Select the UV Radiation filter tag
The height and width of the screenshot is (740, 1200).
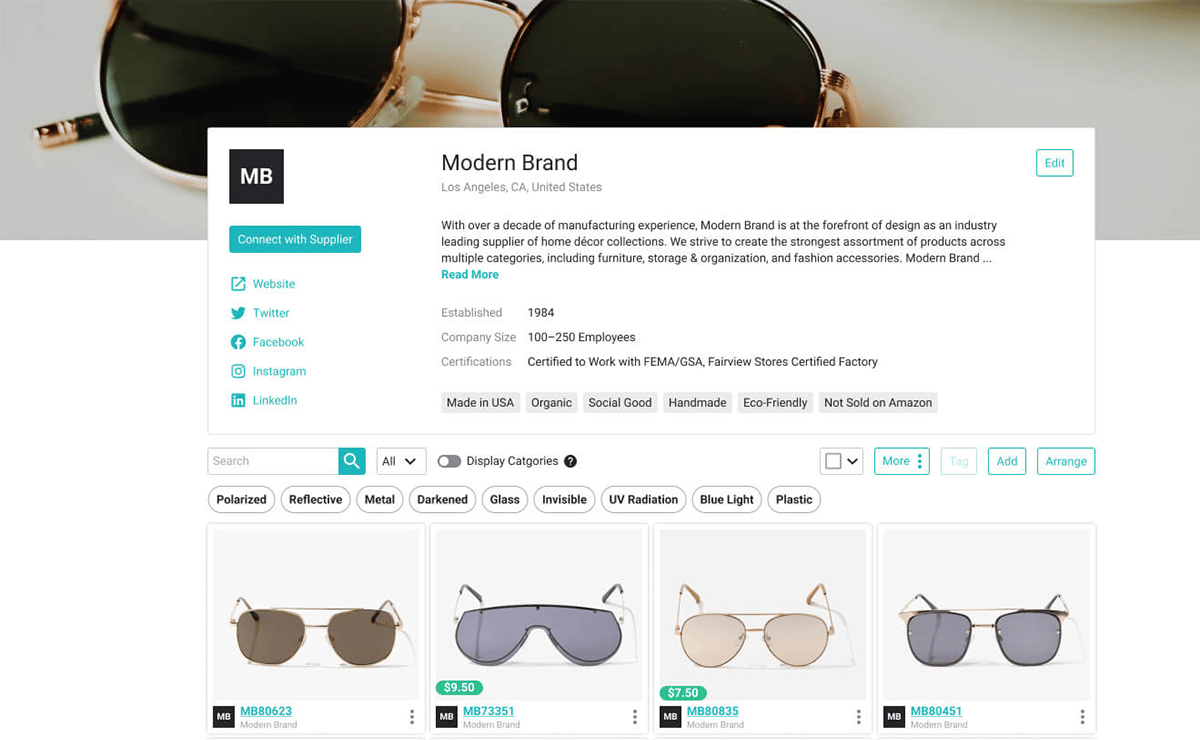coord(643,500)
